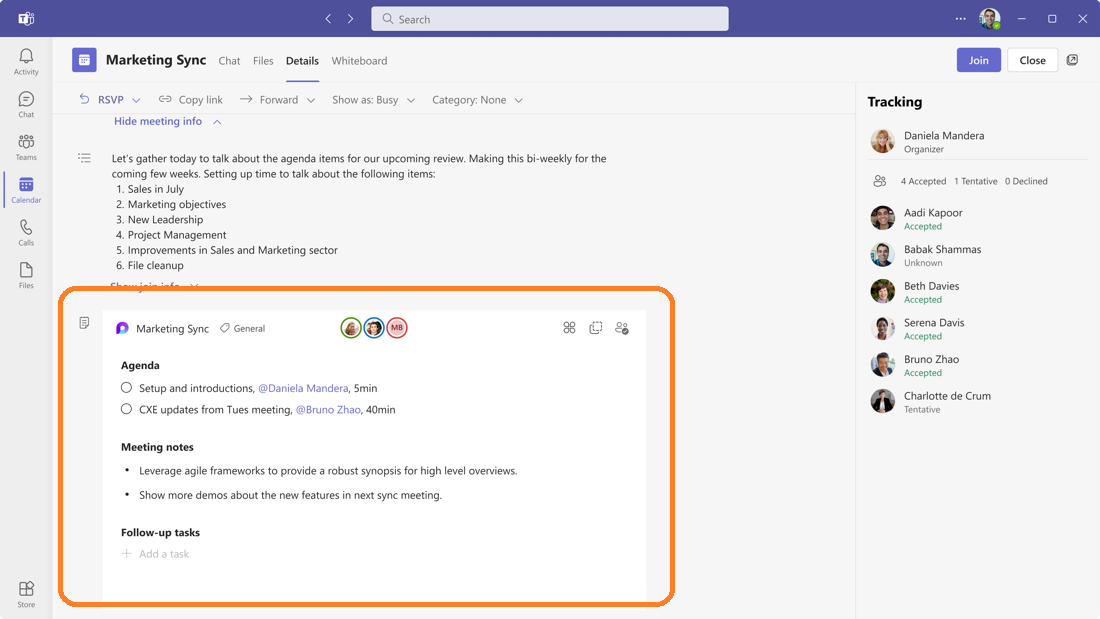
Task: Open the Activity panel in the sidebar
Action: 25,60
